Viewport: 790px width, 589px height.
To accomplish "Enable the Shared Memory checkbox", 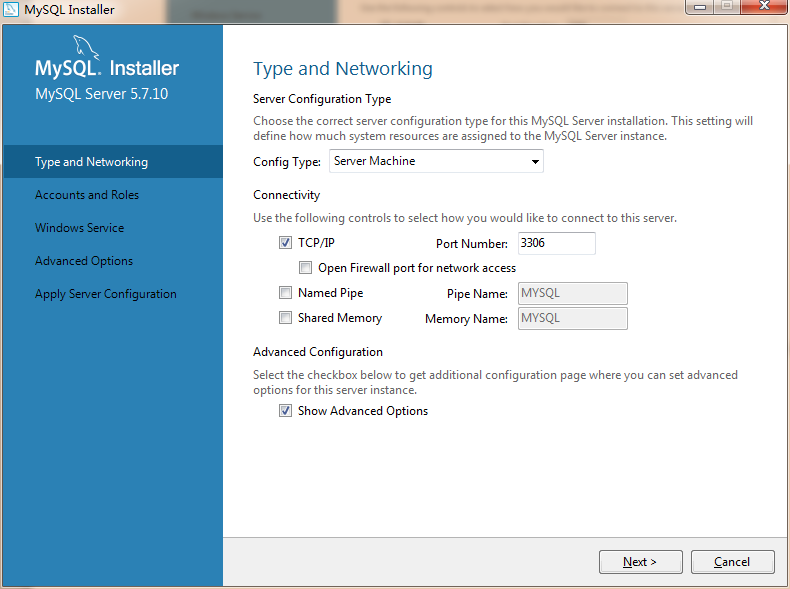I will (286, 318).
